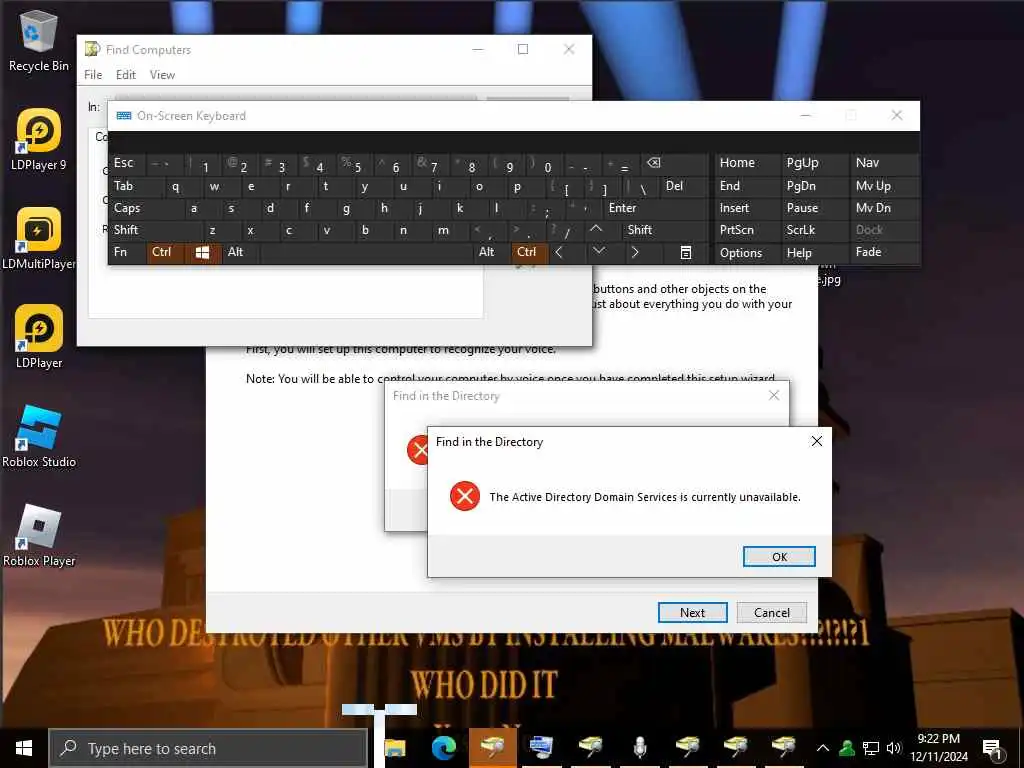Hit the Enter key on the On-Screen Keyboard

(655, 208)
